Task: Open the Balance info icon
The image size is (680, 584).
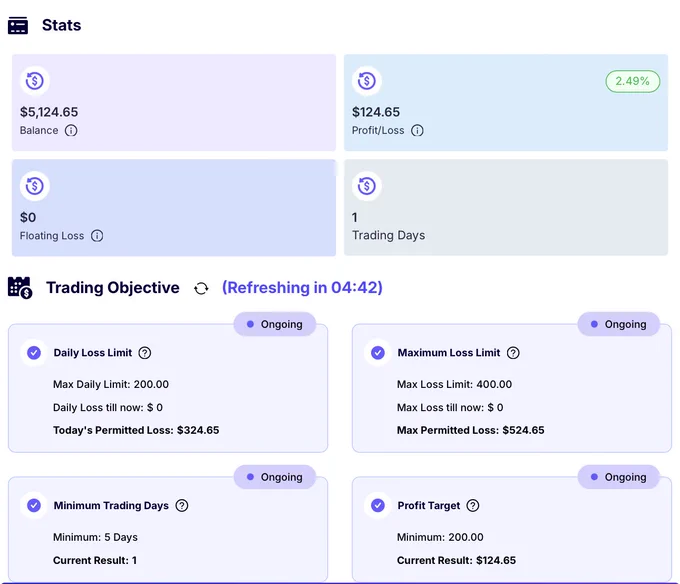Action: click(x=71, y=131)
